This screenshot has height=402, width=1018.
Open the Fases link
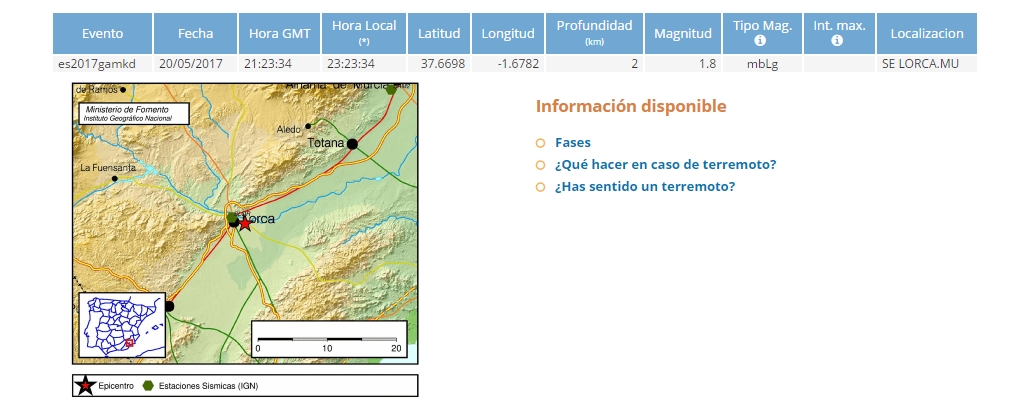pos(572,142)
